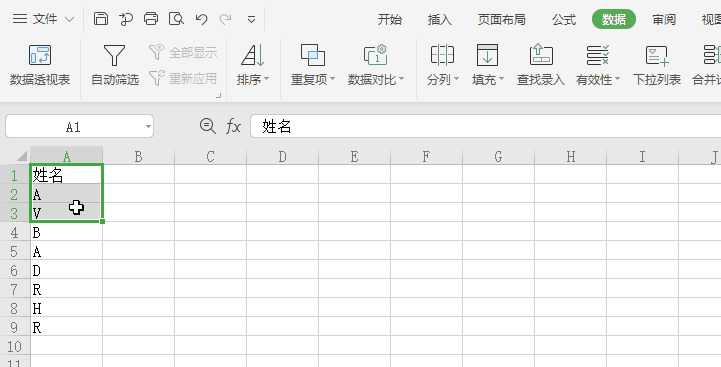Image resolution: width=721 pixels, height=367 pixels.
Task: Click the 填充 fill icon
Action: click(x=487, y=55)
